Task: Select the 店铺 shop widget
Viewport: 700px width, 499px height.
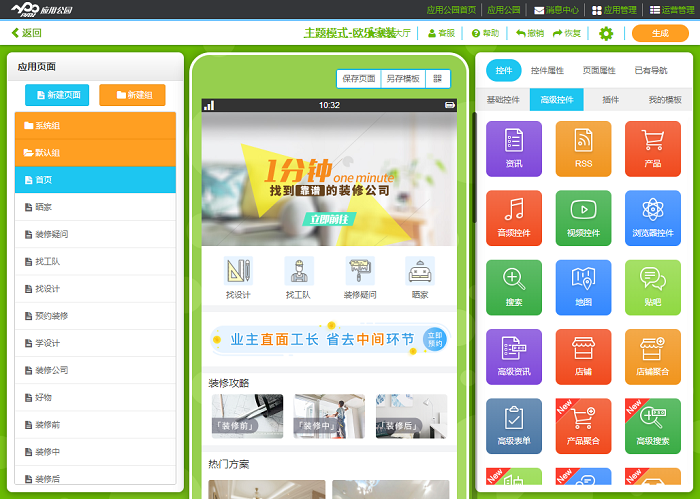Action: click(x=583, y=356)
